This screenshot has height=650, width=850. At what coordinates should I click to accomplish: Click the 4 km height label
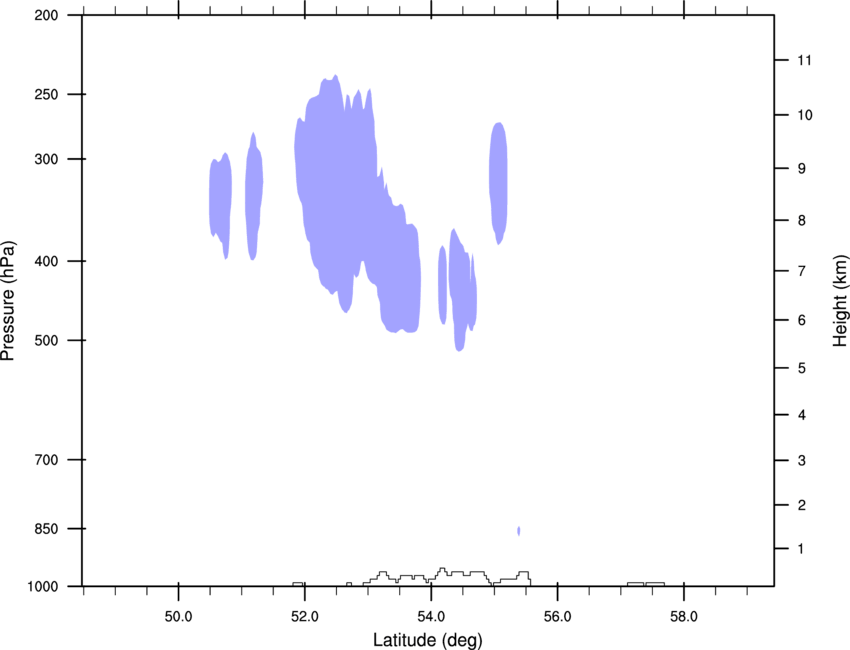point(802,415)
